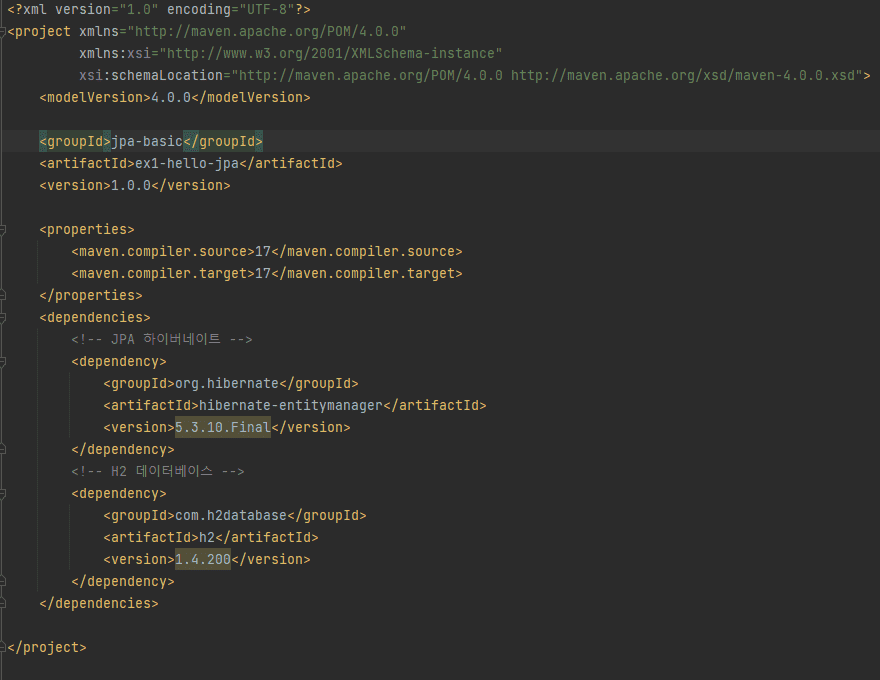Click the highlighted 5.3.10.Final version
Screen dimensions: 880x680
[223, 428]
